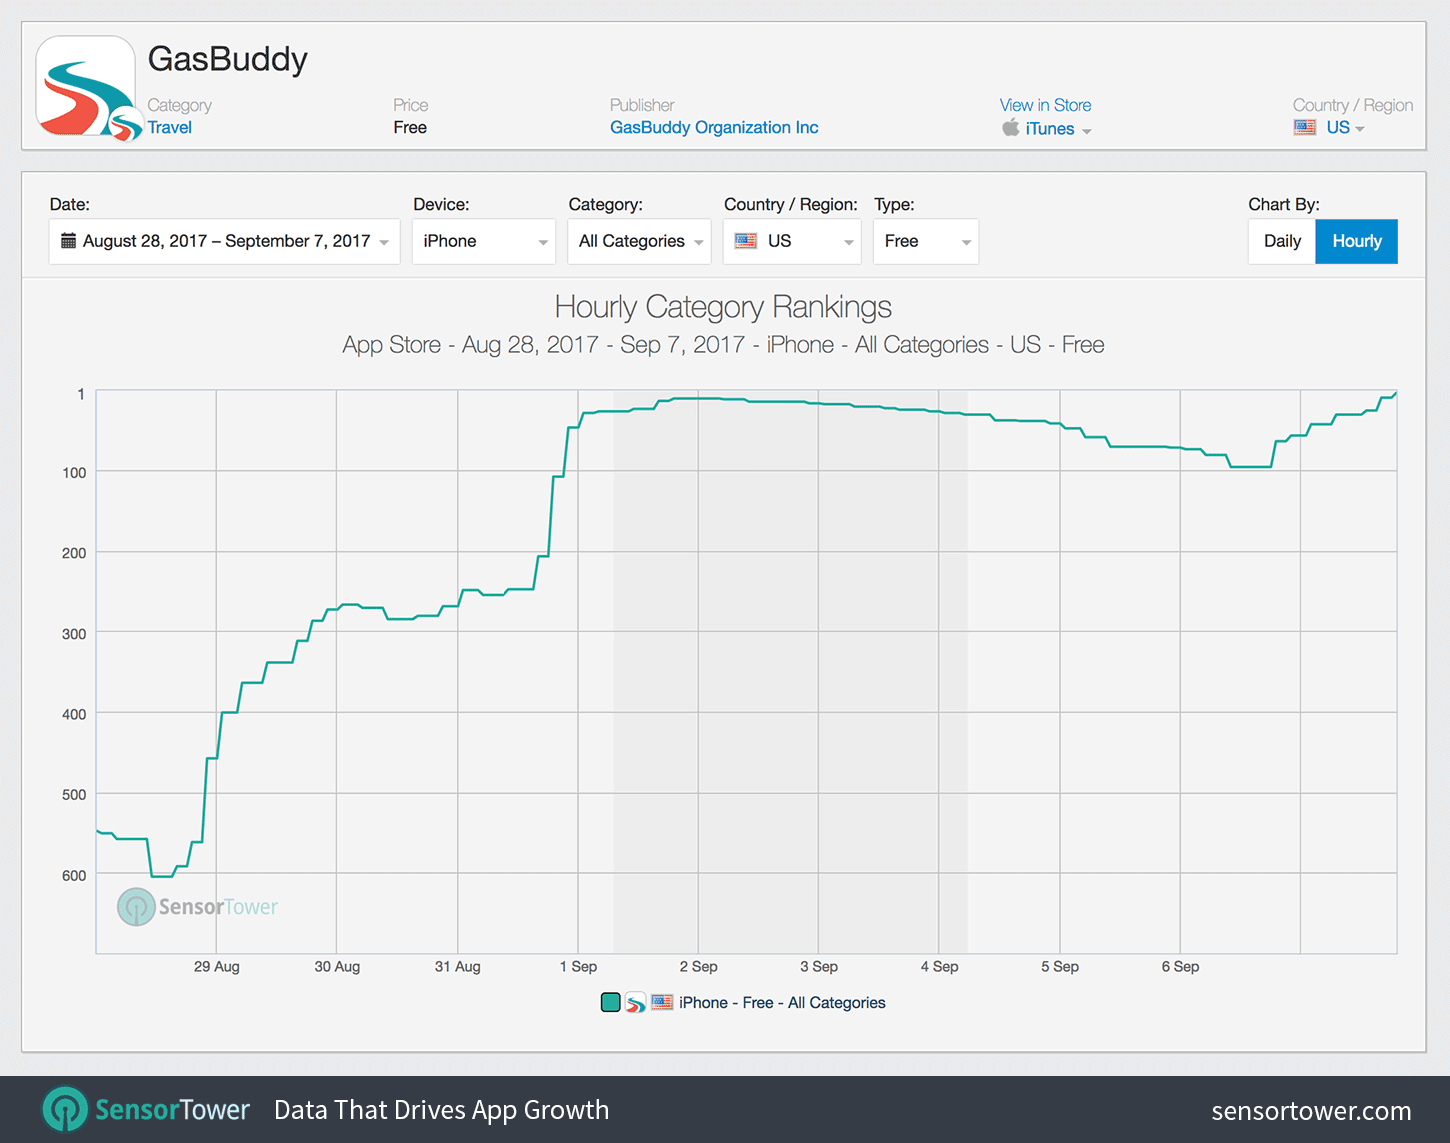Click the GasBuddy app icon
Screen dimensions: 1450x1143
pyautogui.click(x=86, y=87)
